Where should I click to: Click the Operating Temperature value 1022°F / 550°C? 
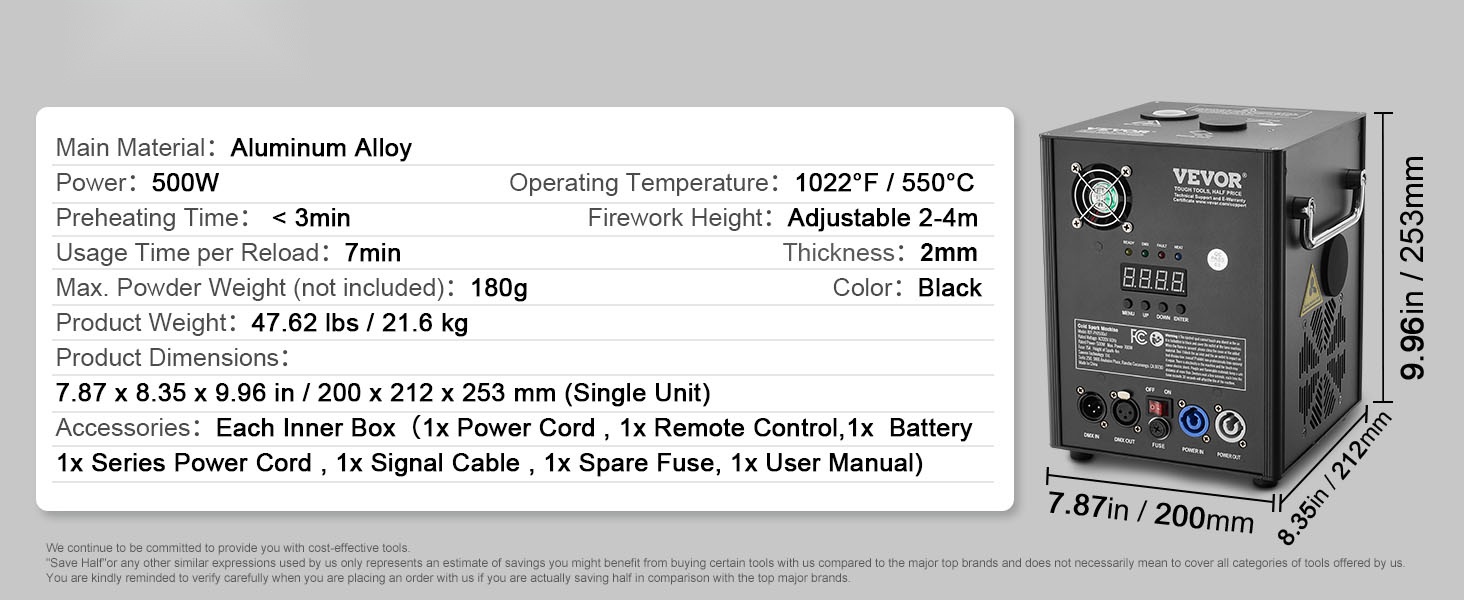tap(884, 183)
